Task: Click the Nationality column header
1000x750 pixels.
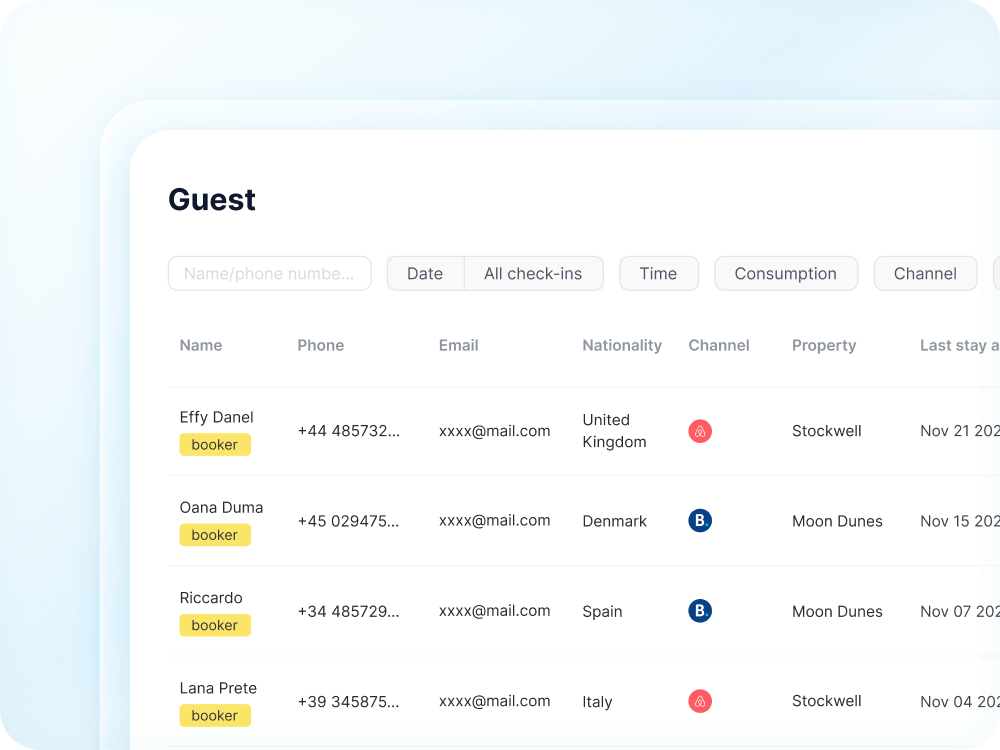Action: [622, 345]
